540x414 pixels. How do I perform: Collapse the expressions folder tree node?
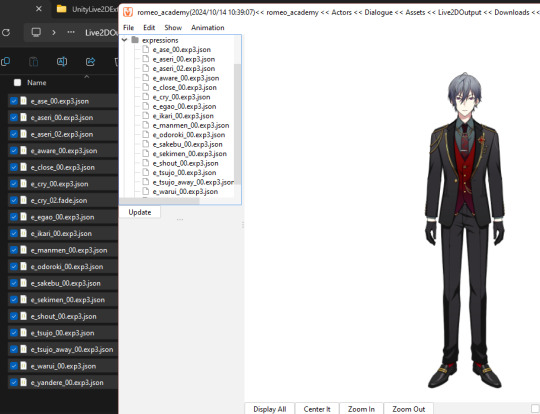click(x=124, y=40)
